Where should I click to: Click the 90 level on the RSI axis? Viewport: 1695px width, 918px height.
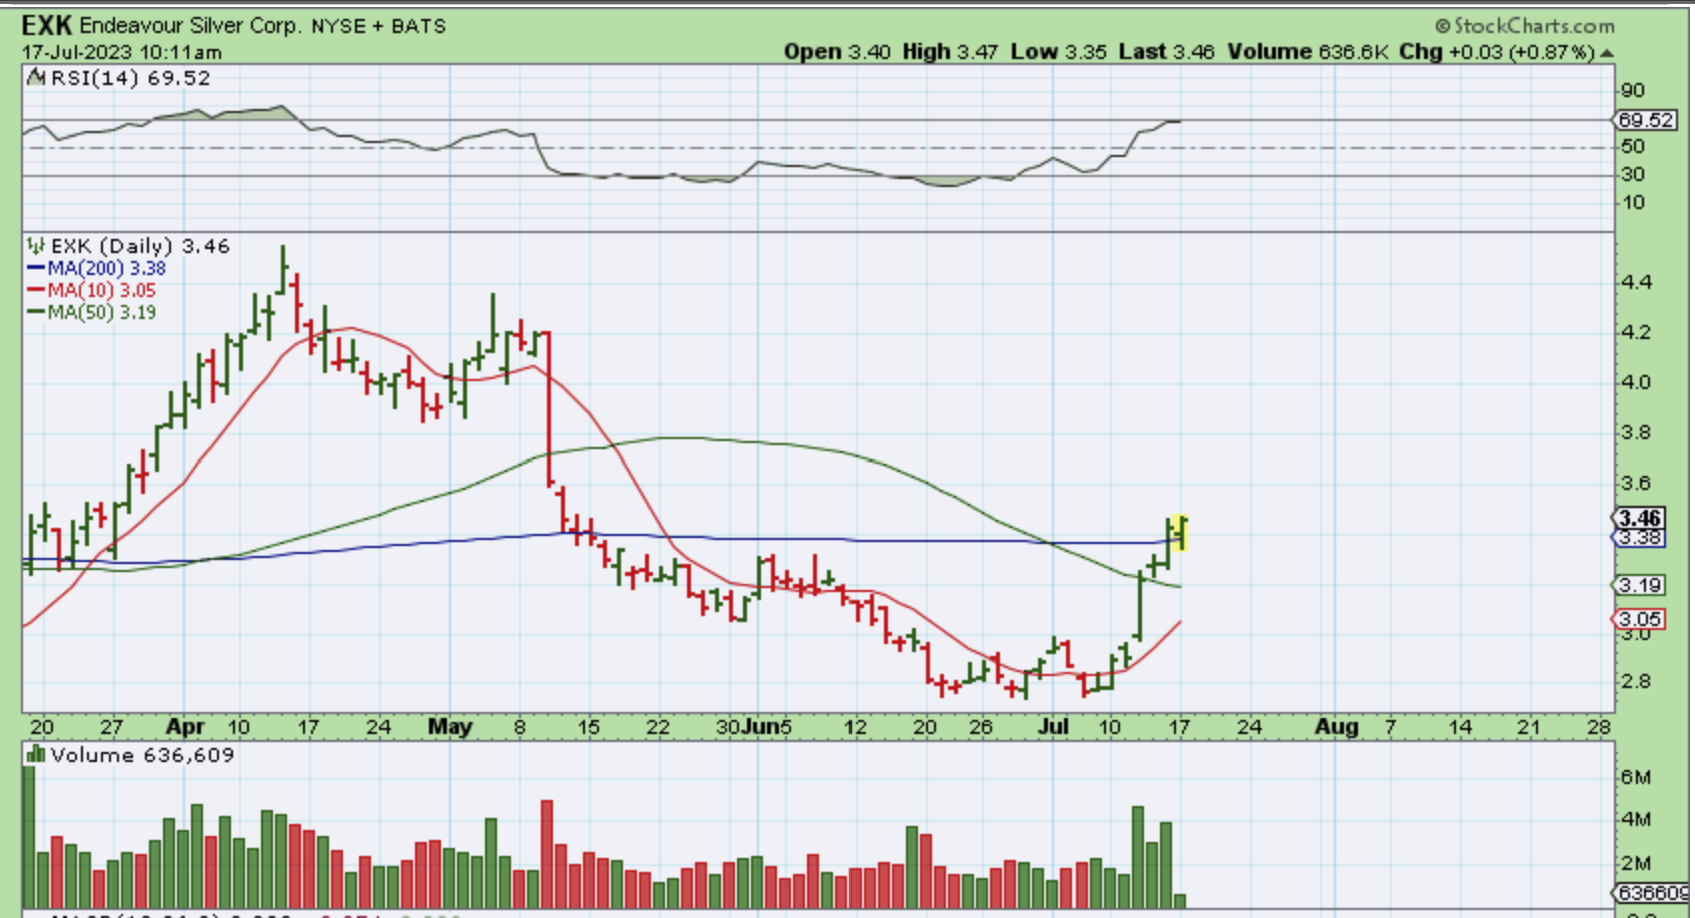pyautogui.click(x=1633, y=90)
